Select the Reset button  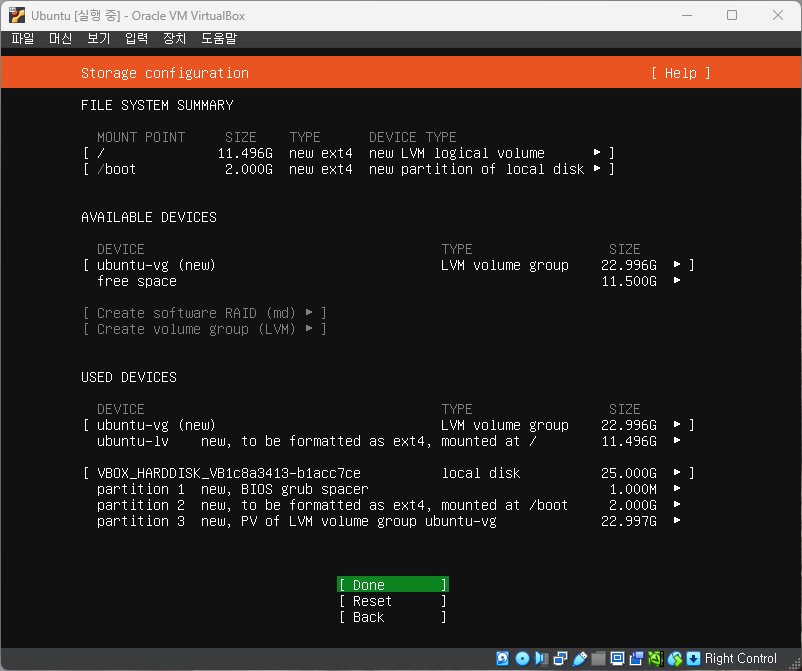[x=393, y=601]
